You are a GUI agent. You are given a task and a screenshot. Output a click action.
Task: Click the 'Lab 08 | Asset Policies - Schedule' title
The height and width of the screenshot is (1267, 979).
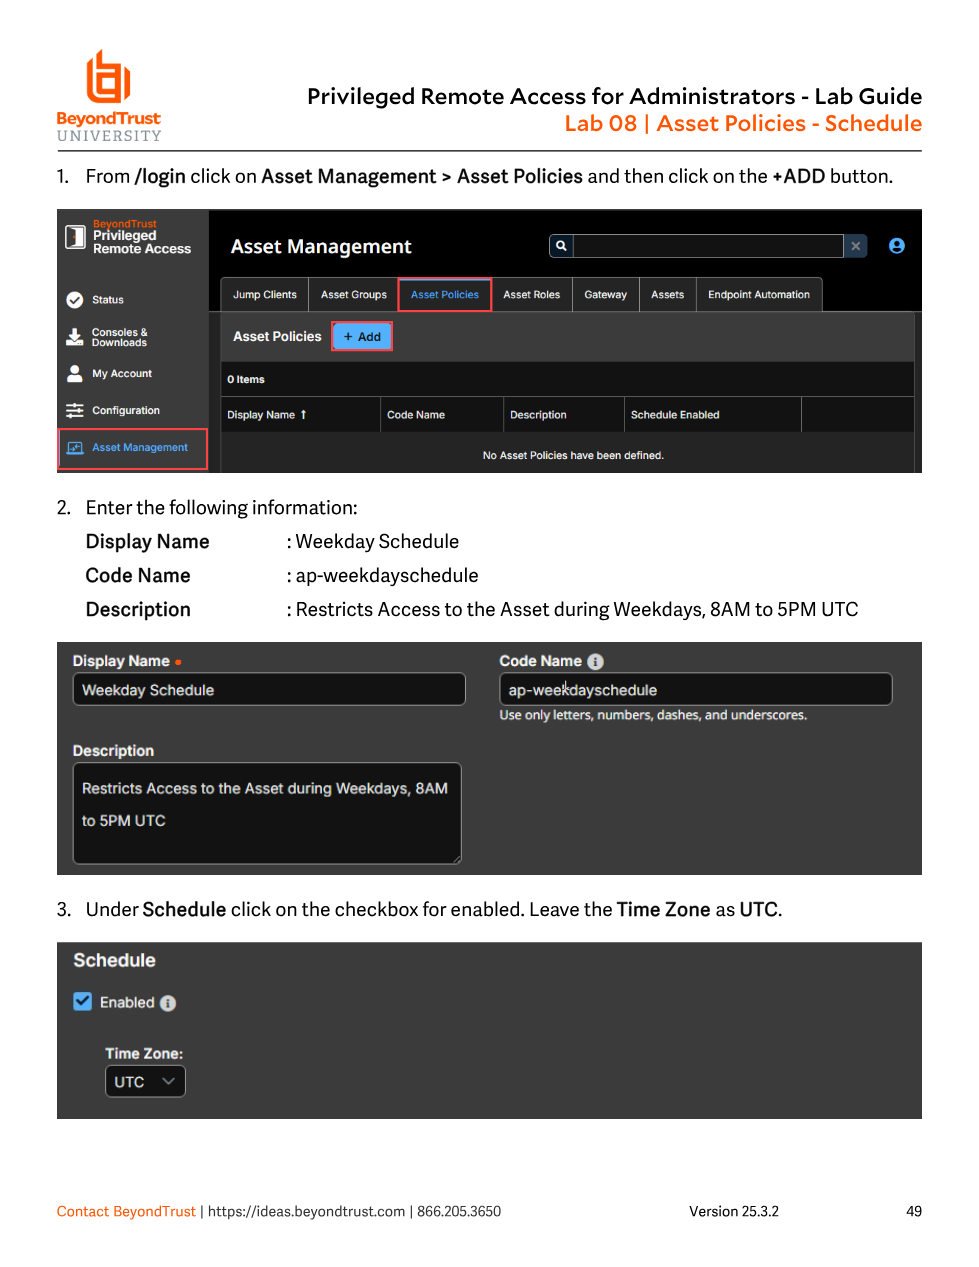[x=743, y=123]
